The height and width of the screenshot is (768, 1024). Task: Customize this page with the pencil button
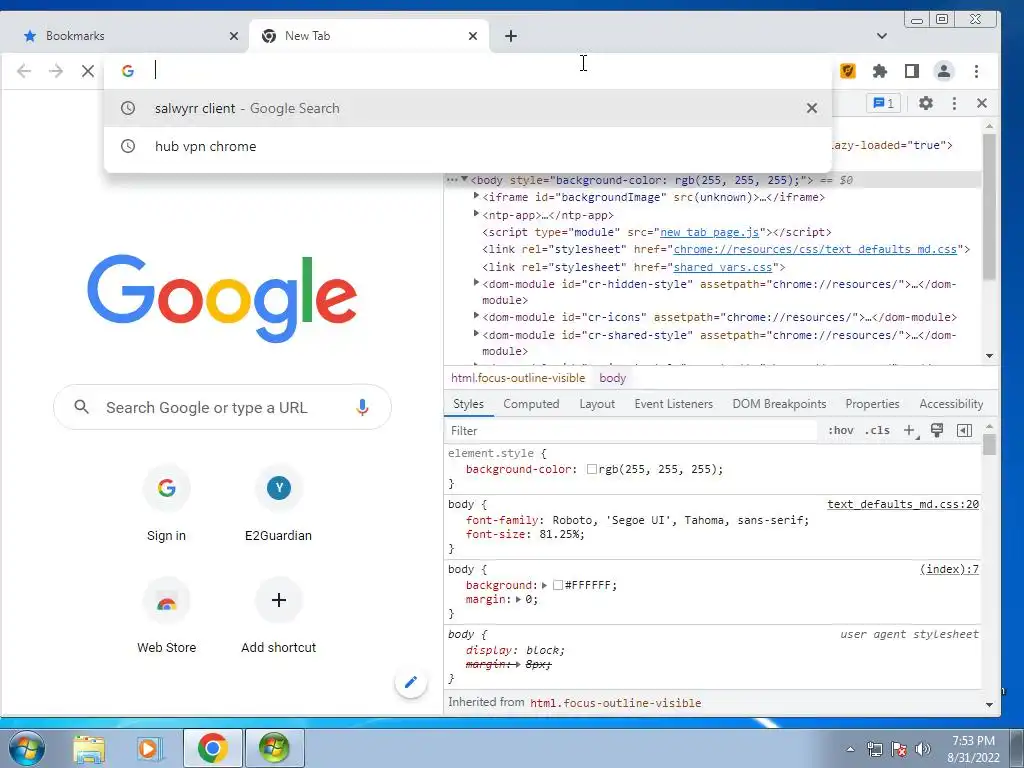coord(411,682)
